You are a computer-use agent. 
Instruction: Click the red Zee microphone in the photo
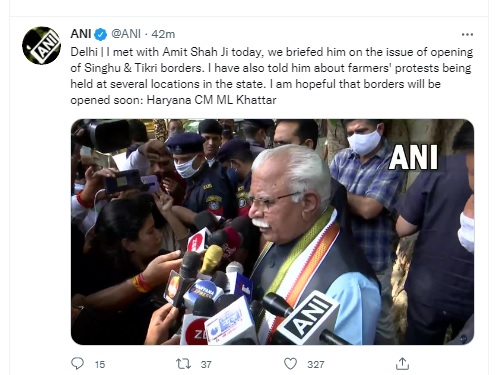coord(195,329)
